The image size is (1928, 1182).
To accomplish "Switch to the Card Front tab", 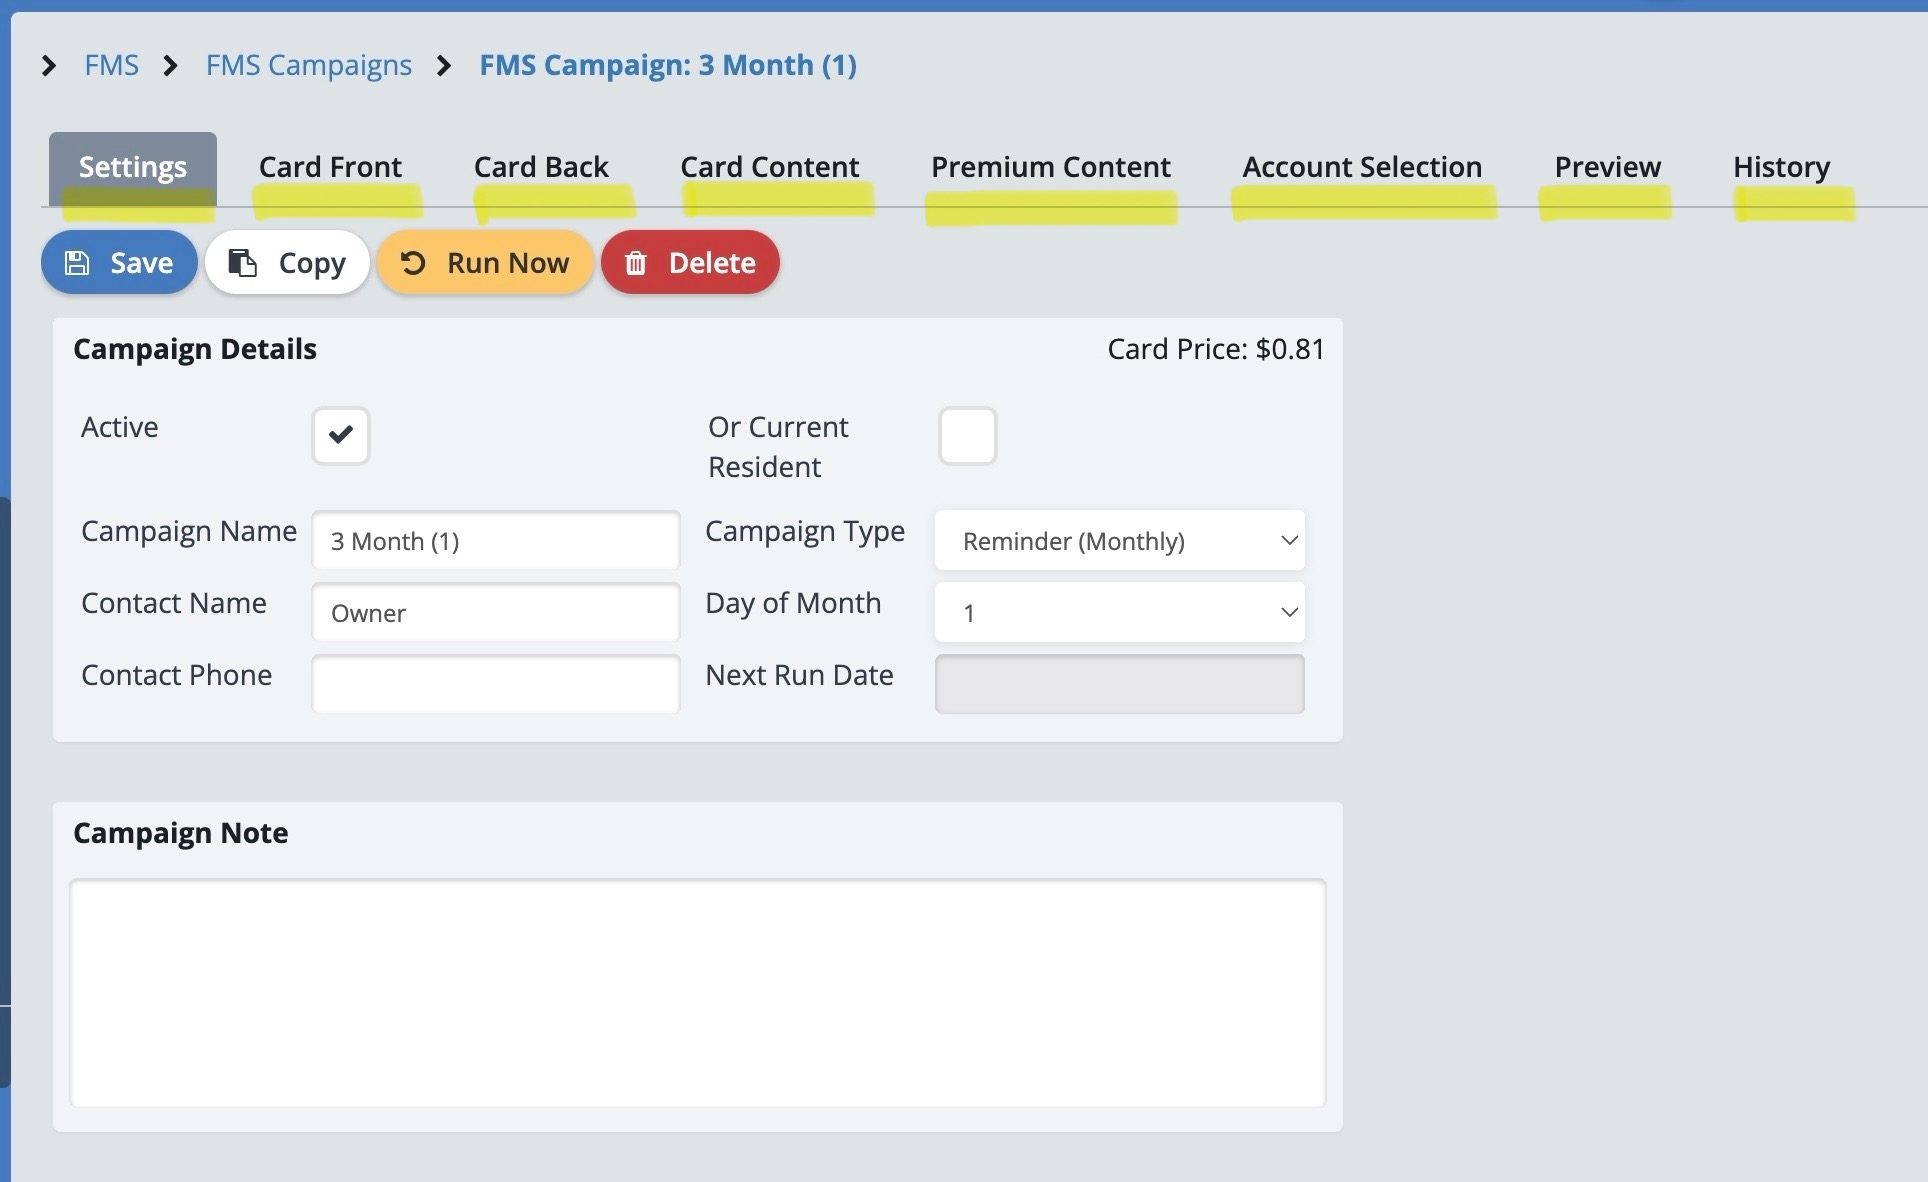I will pyautogui.click(x=330, y=167).
